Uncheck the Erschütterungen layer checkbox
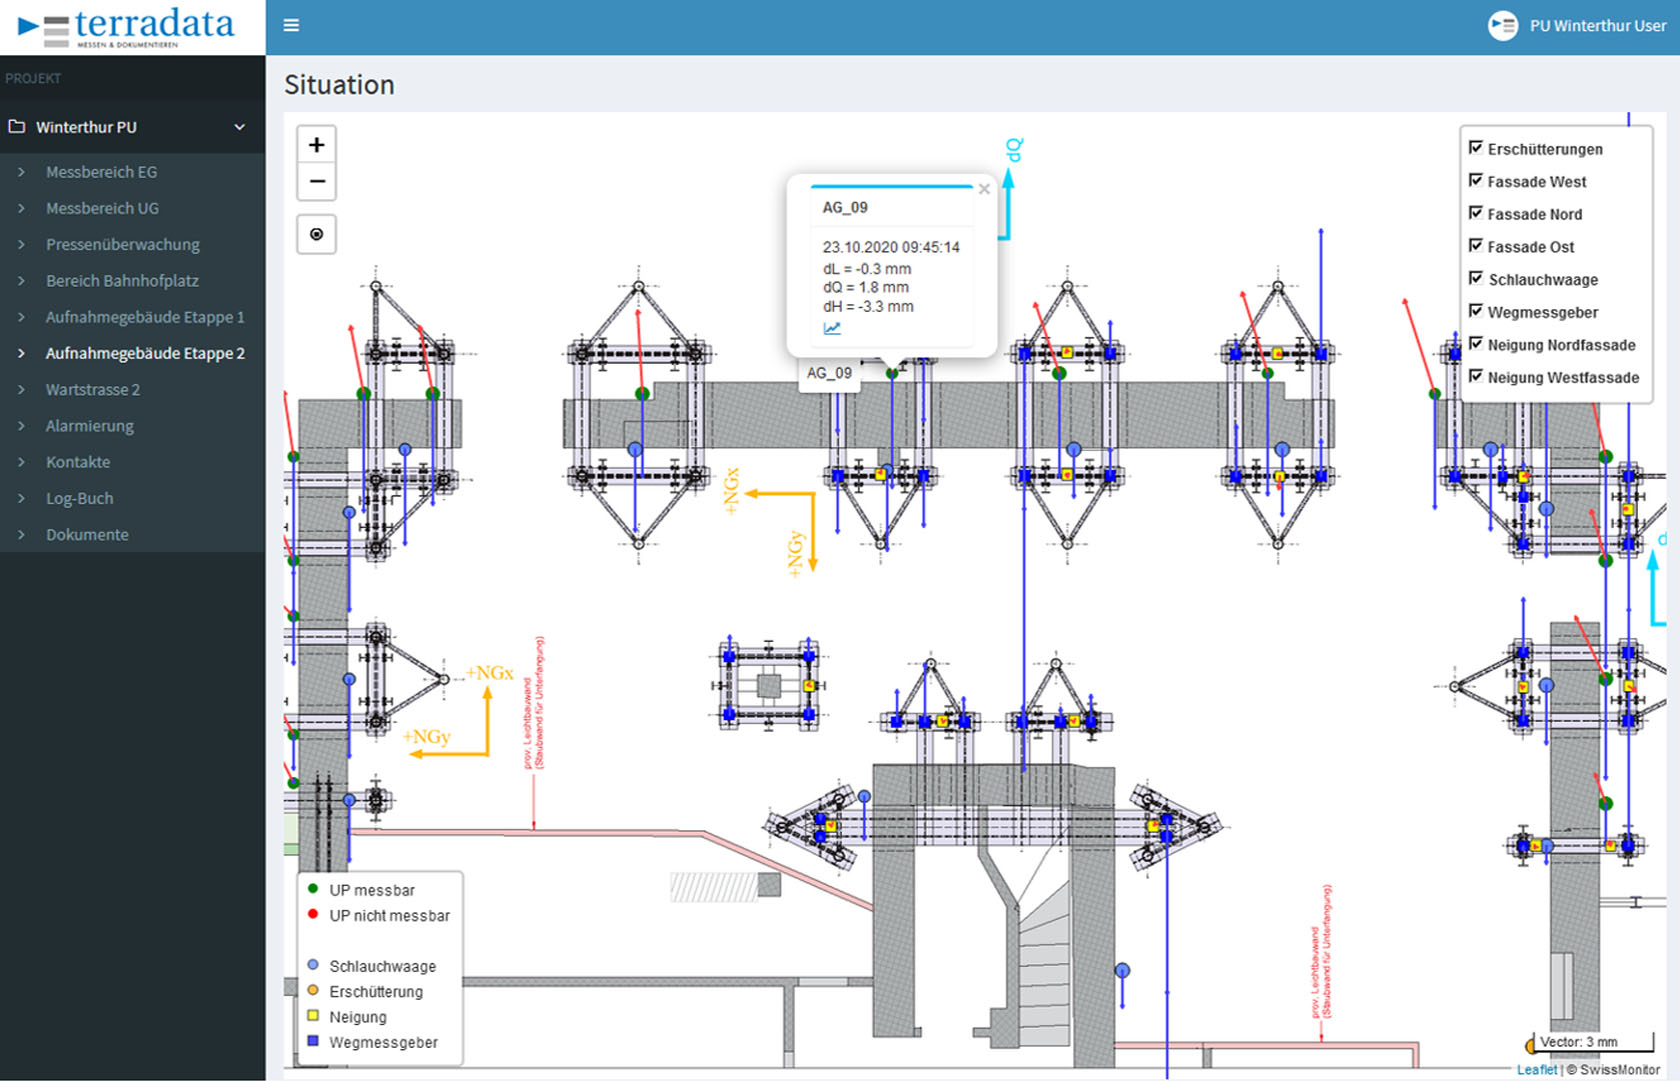This screenshot has height=1081, width=1680. pyautogui.click(x=1477, y=147)
